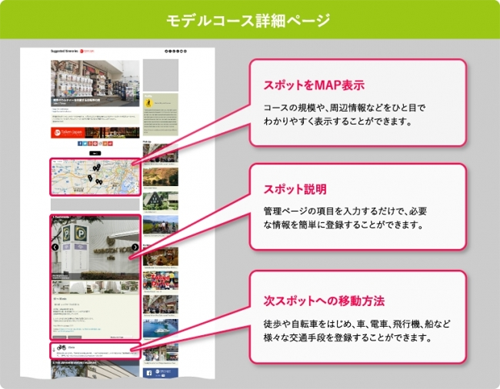Open the yellow profile avatar icon
The image size is (500, 389).
148,103
